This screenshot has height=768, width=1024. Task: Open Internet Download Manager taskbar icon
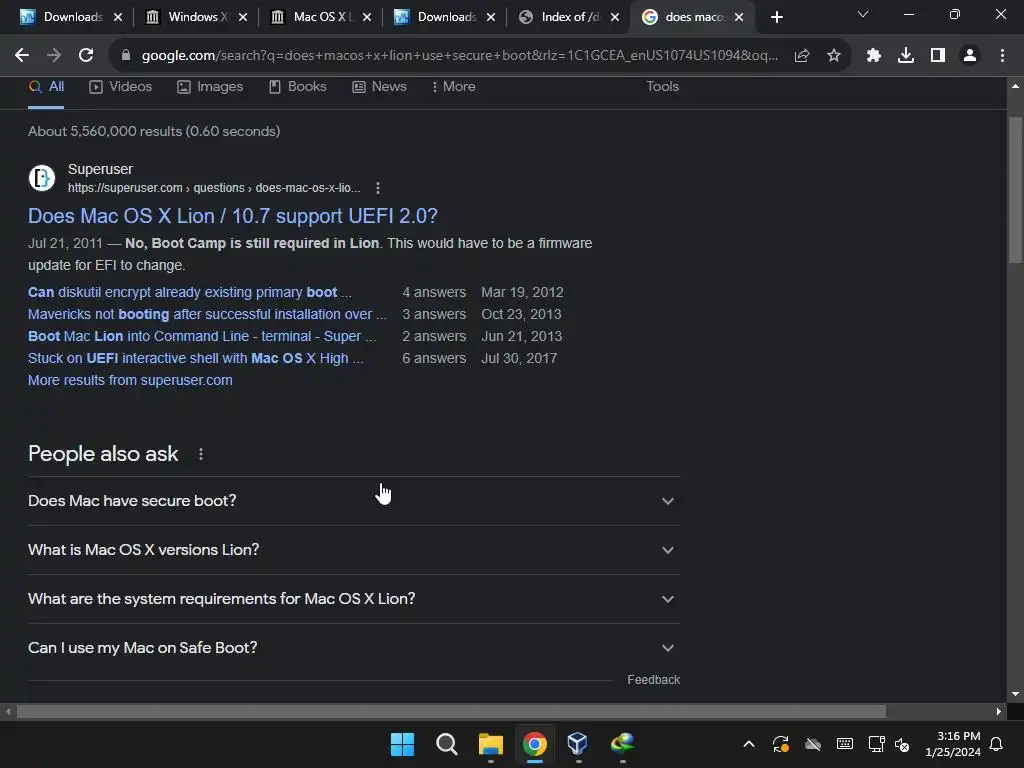[x=622, y=744]
